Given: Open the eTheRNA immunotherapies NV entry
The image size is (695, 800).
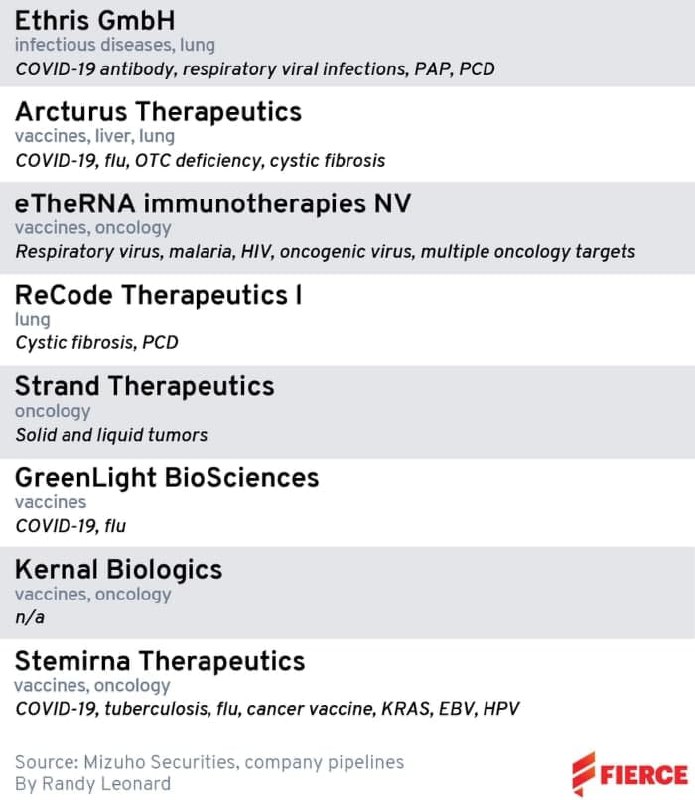Looking at the screenshot, I should [x=213, y=204].
